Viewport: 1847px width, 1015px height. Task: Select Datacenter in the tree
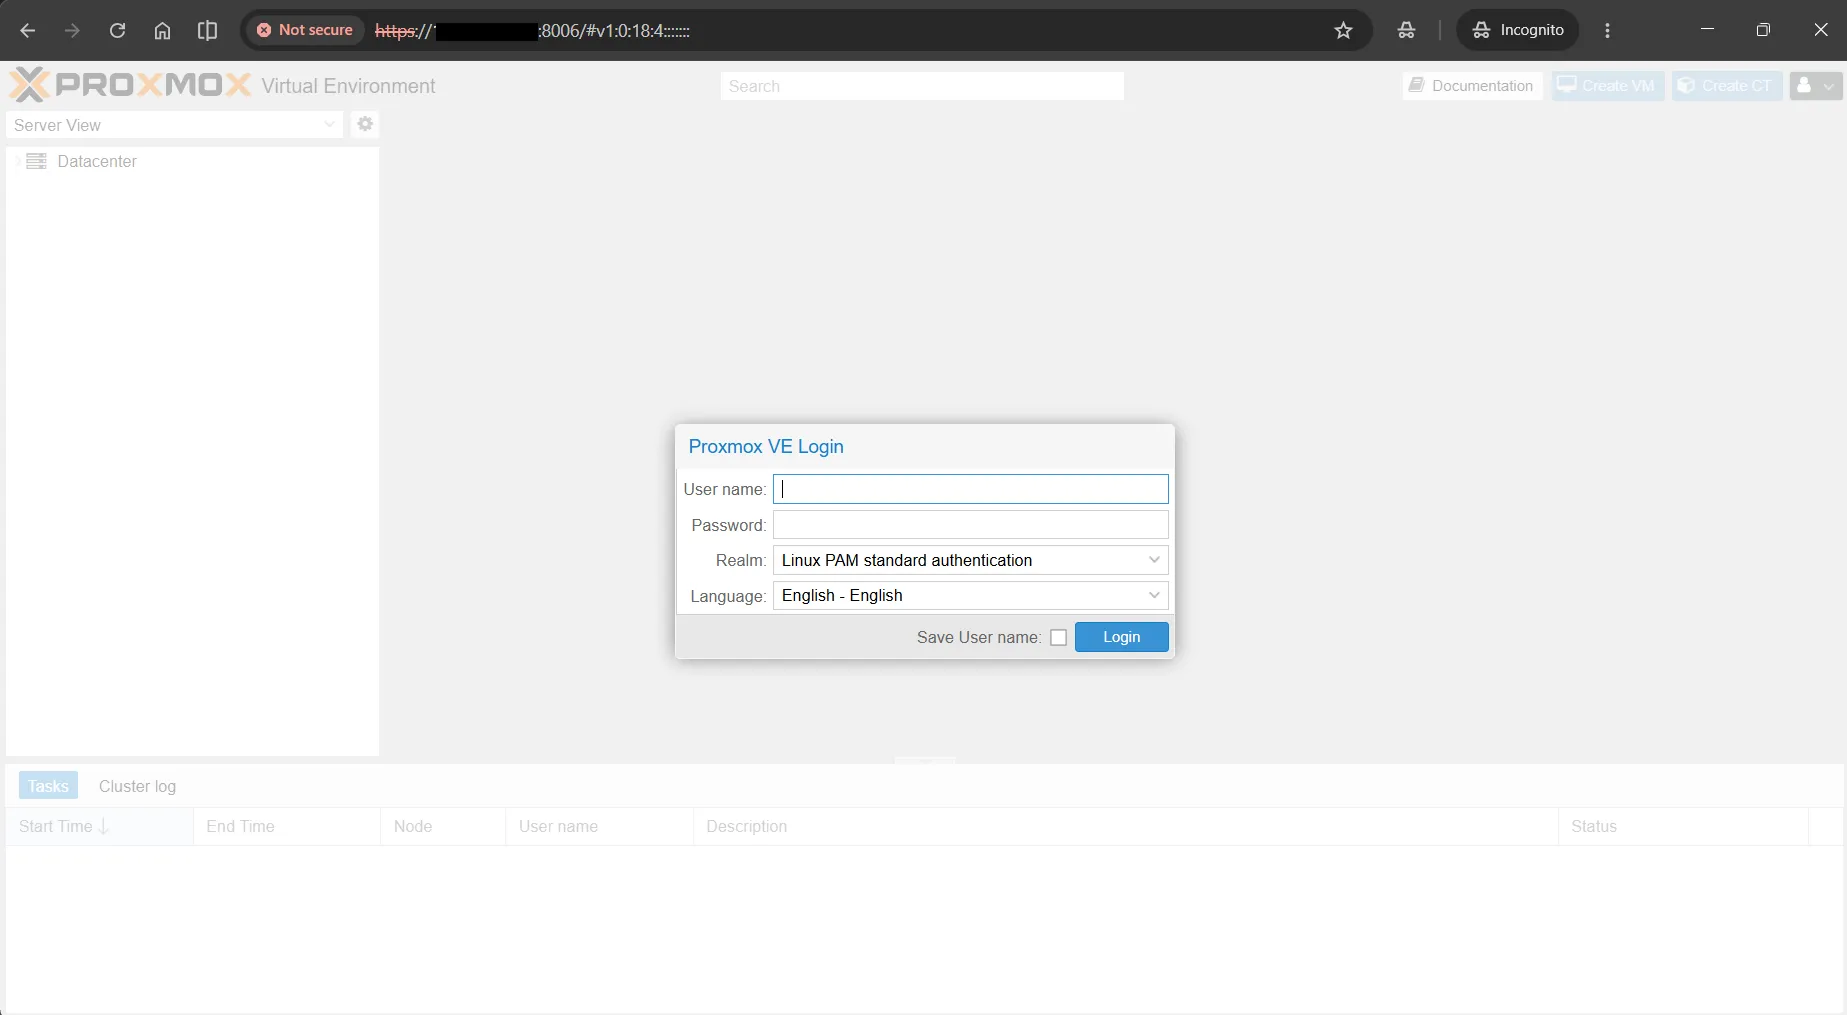coord(97,161)
